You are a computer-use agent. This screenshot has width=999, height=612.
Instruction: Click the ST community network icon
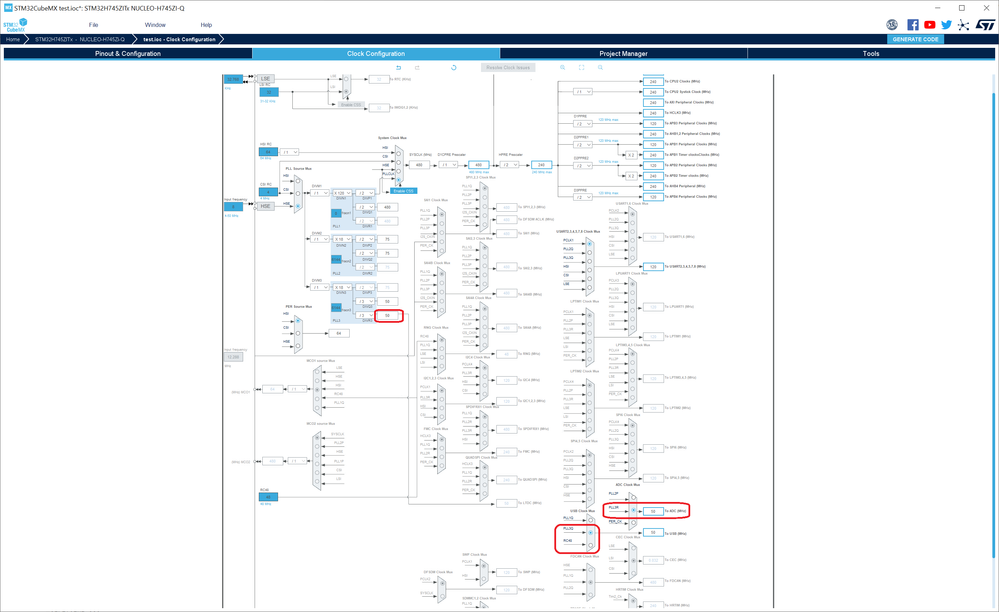[x=963, y=25]
